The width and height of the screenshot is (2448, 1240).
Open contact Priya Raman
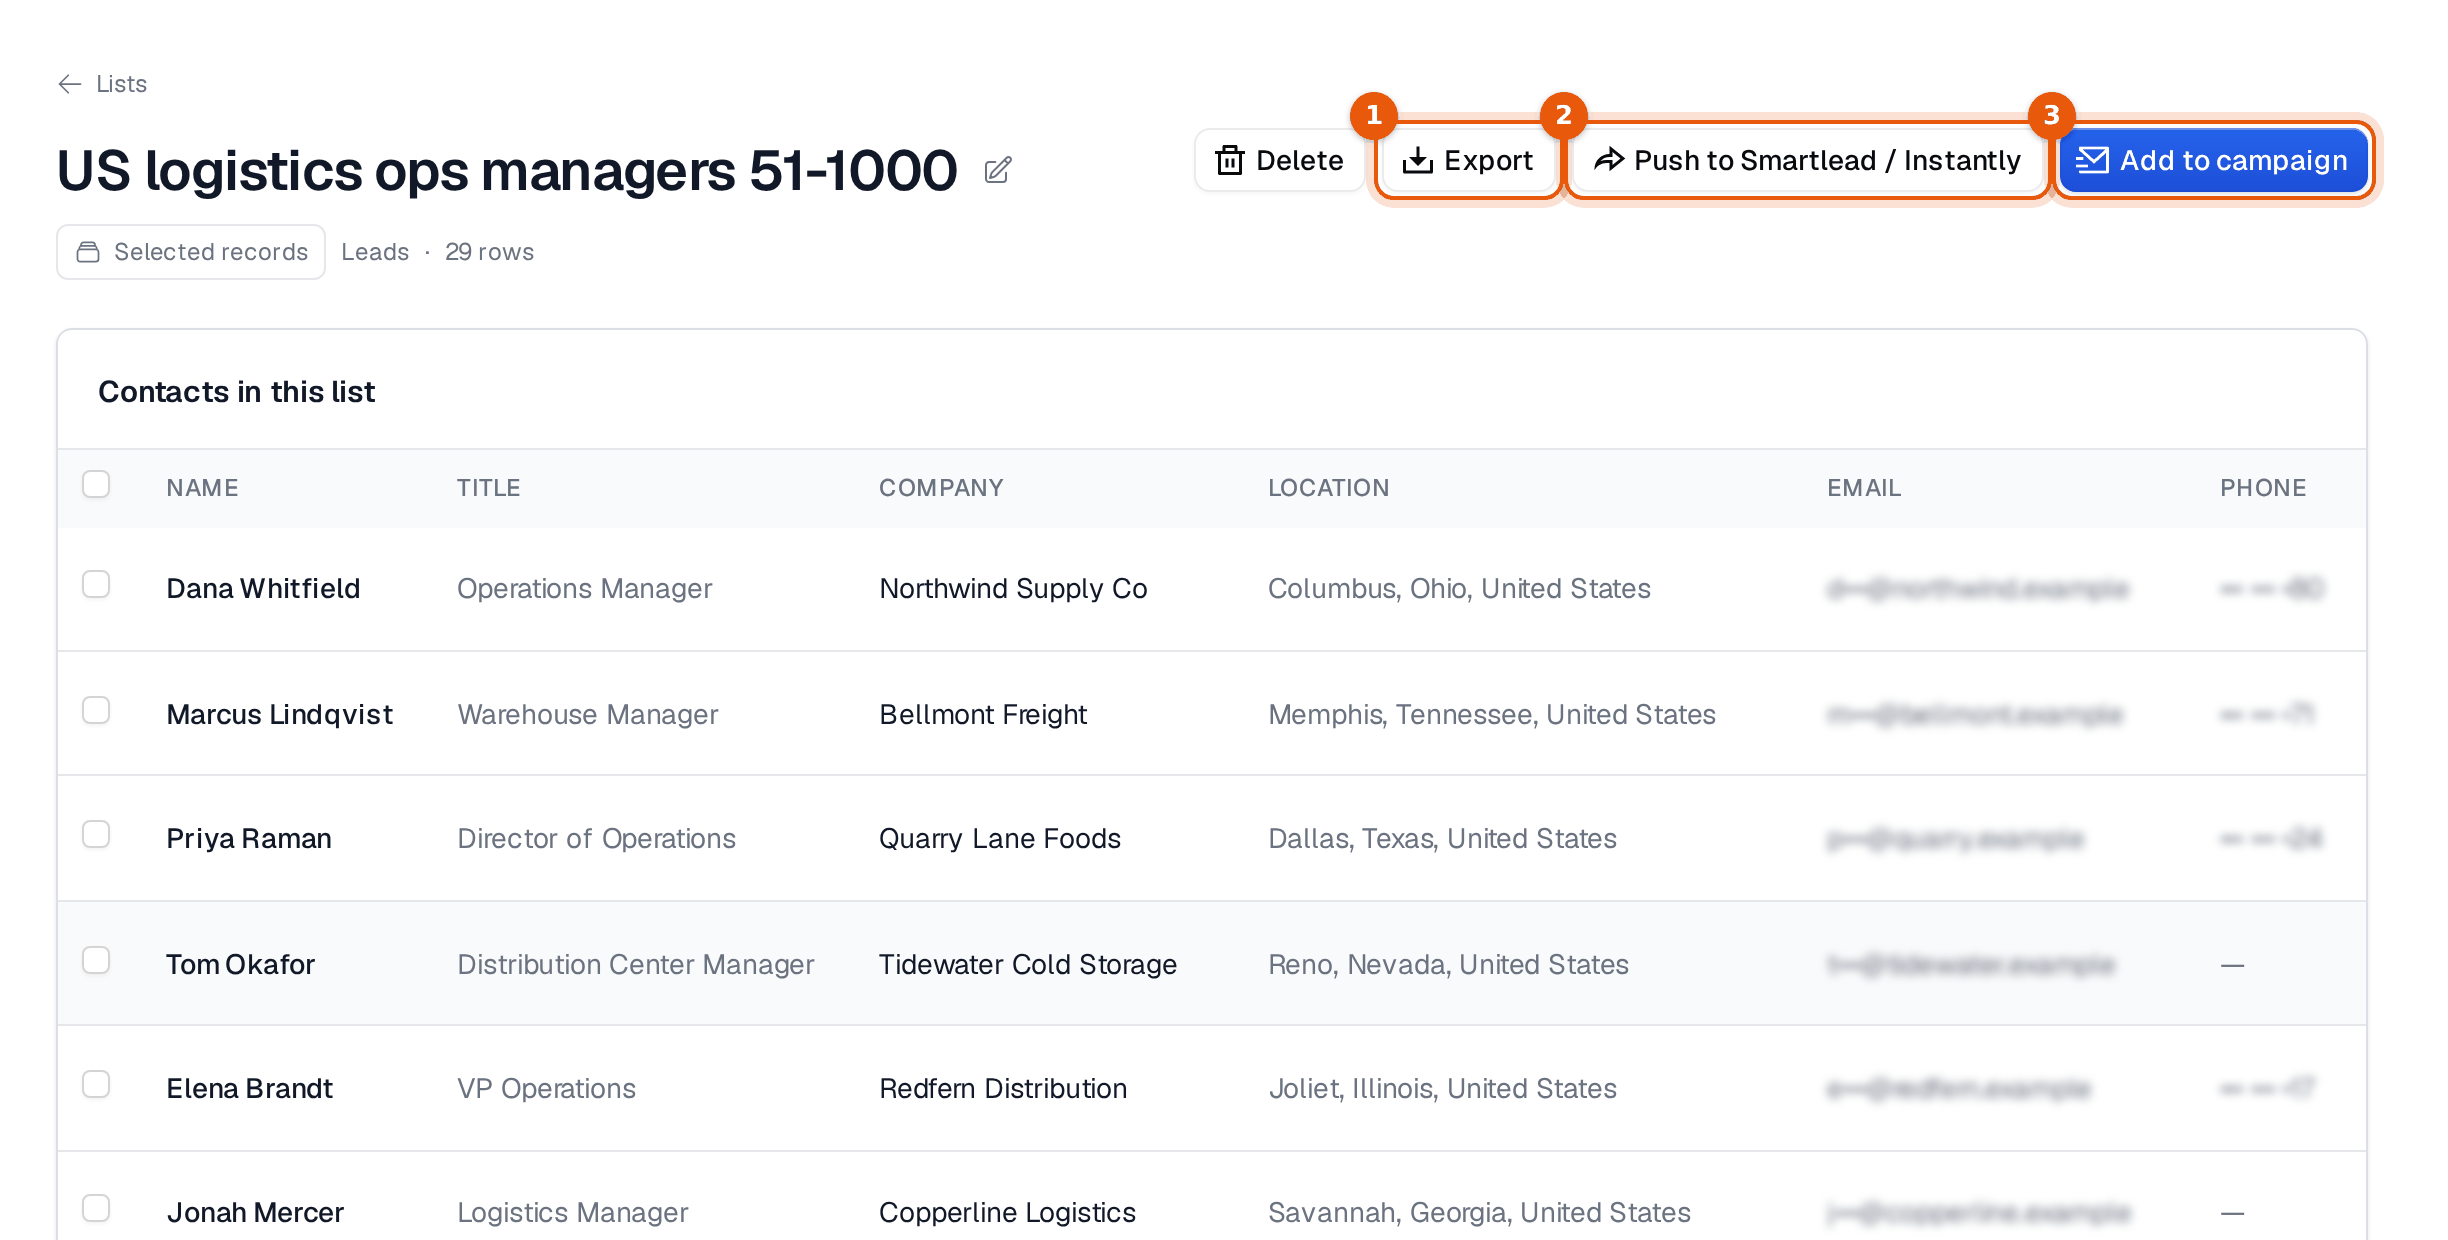click(x=249, y=839)
